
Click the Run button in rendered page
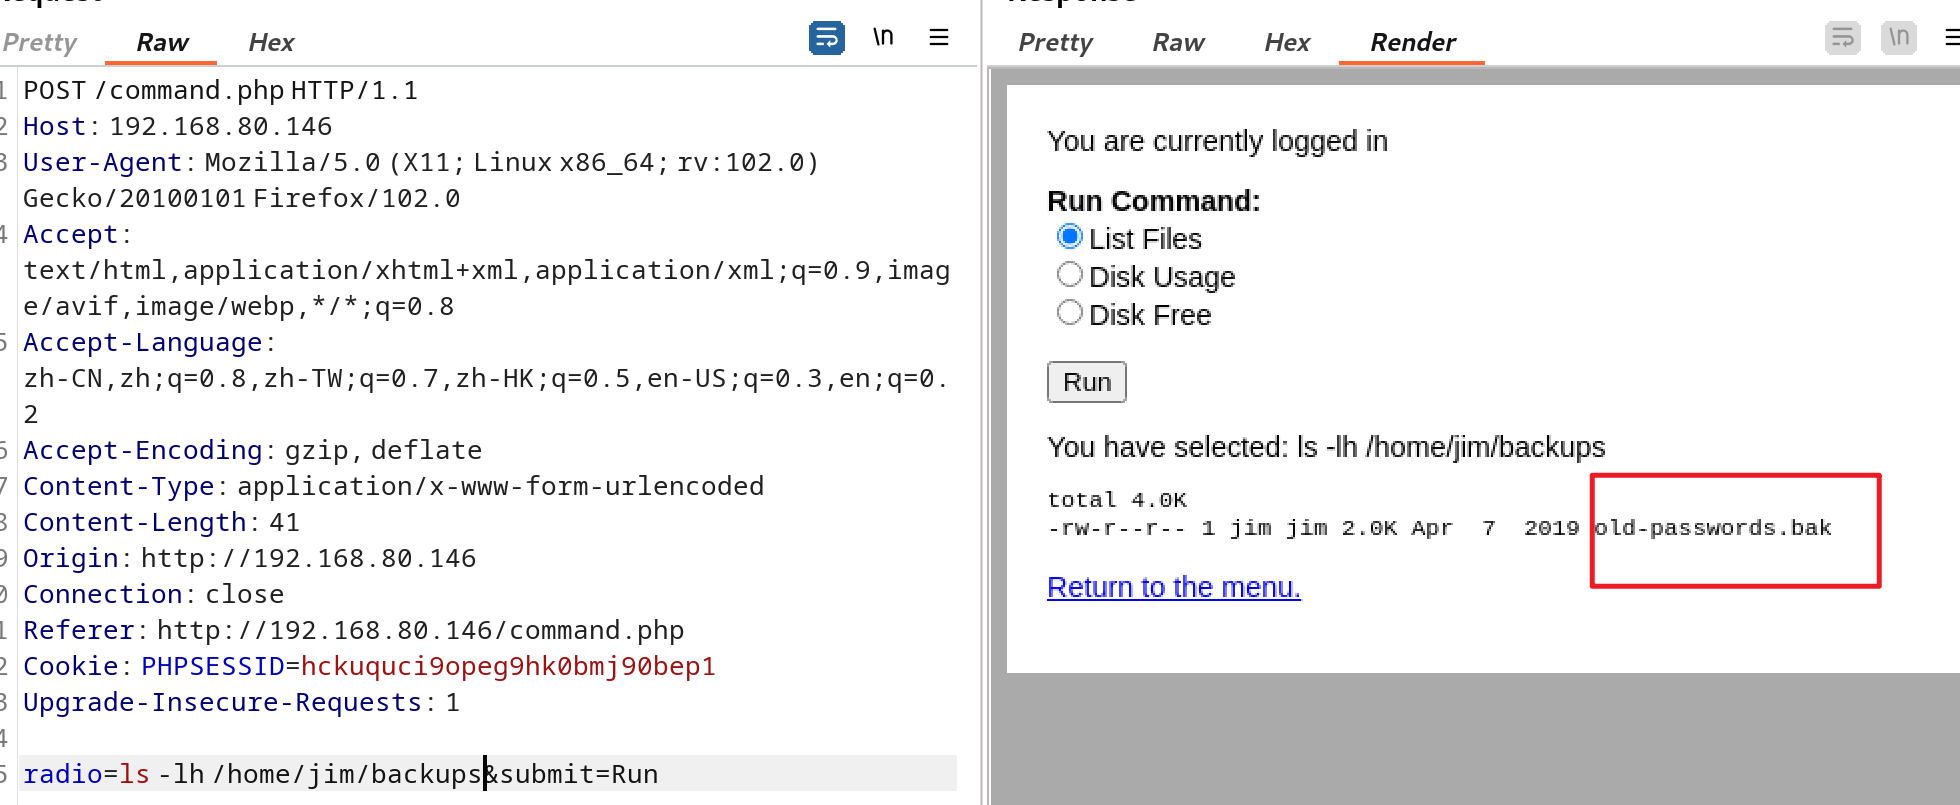point(1087,382)
